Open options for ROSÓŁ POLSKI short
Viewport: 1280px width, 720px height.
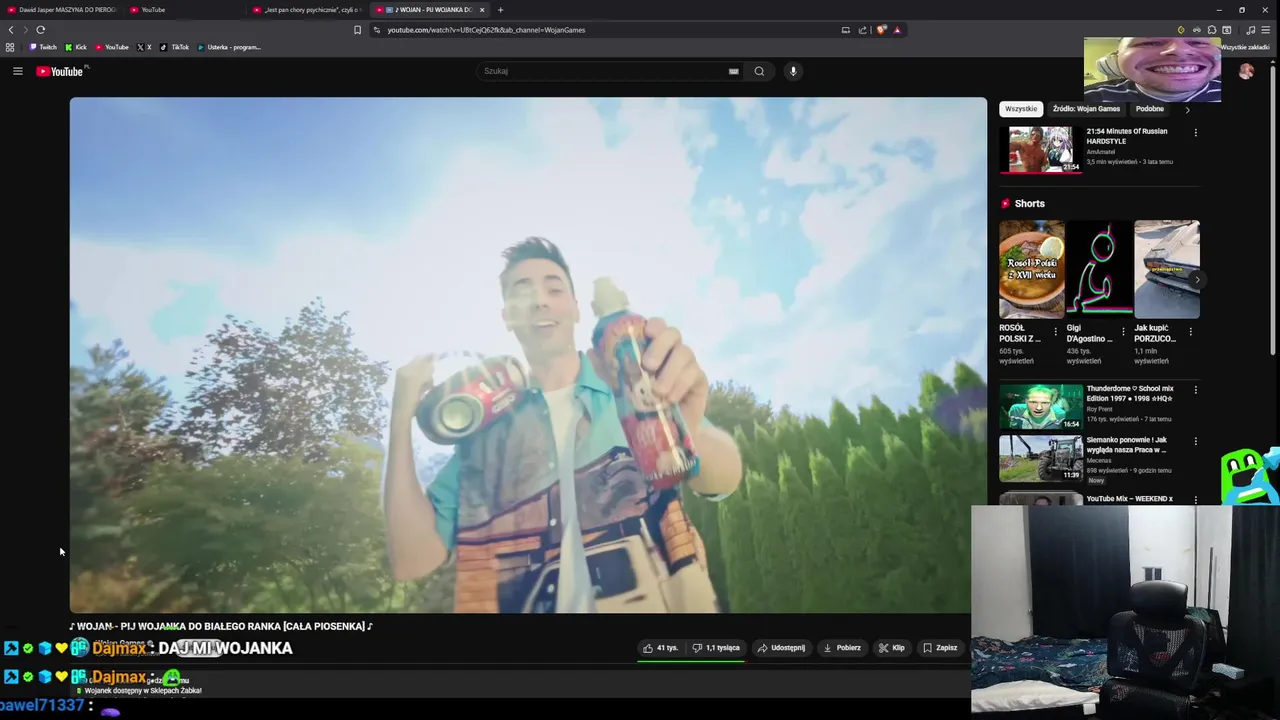click(1055, 332)
